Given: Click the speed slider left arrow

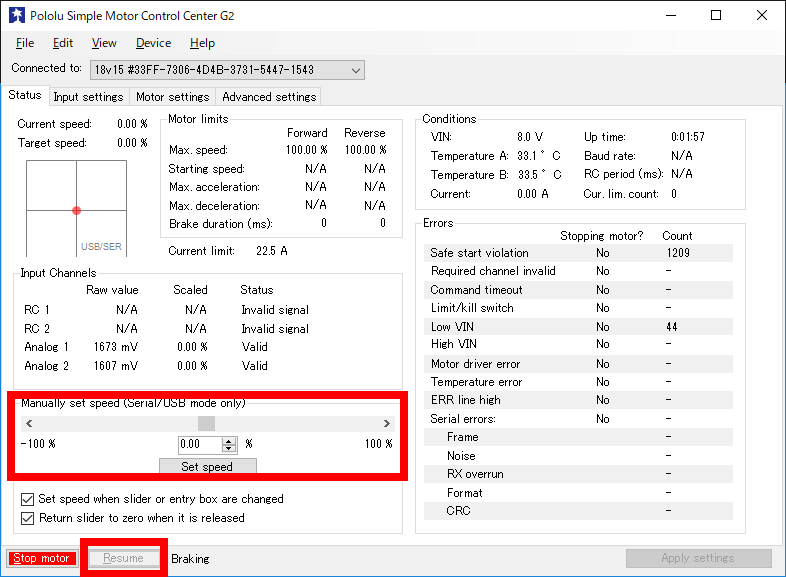Looking at the screenshot, I should pos(29,424).
